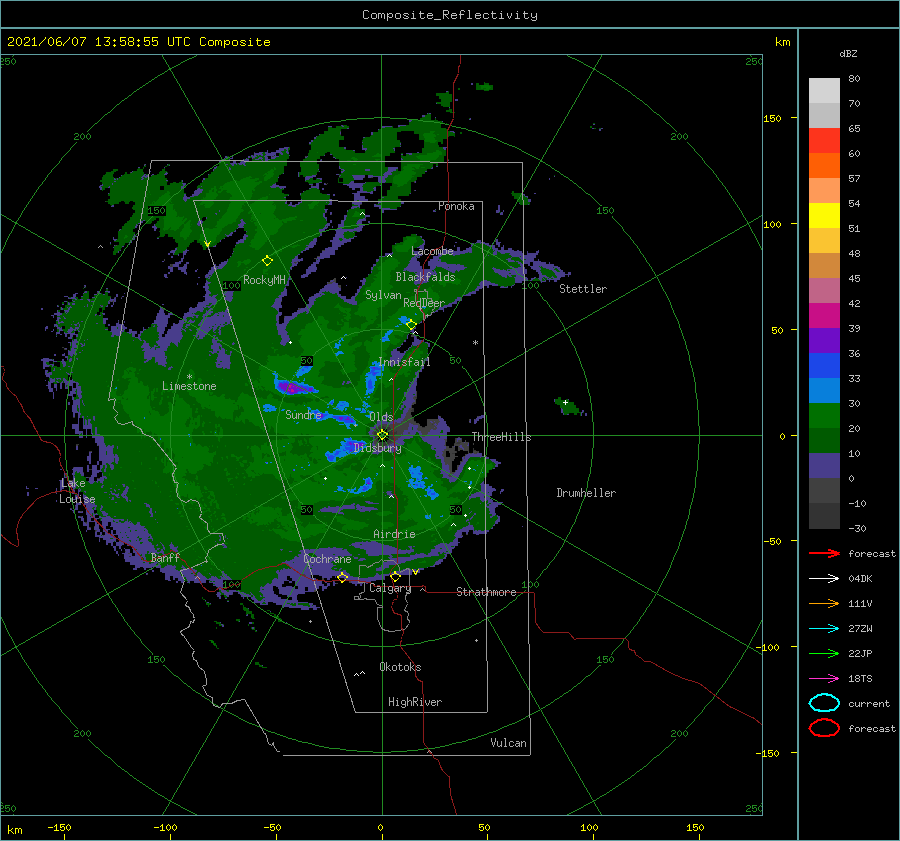Select the blue 36 dBZ color swatch

click(x=824, y=365)
